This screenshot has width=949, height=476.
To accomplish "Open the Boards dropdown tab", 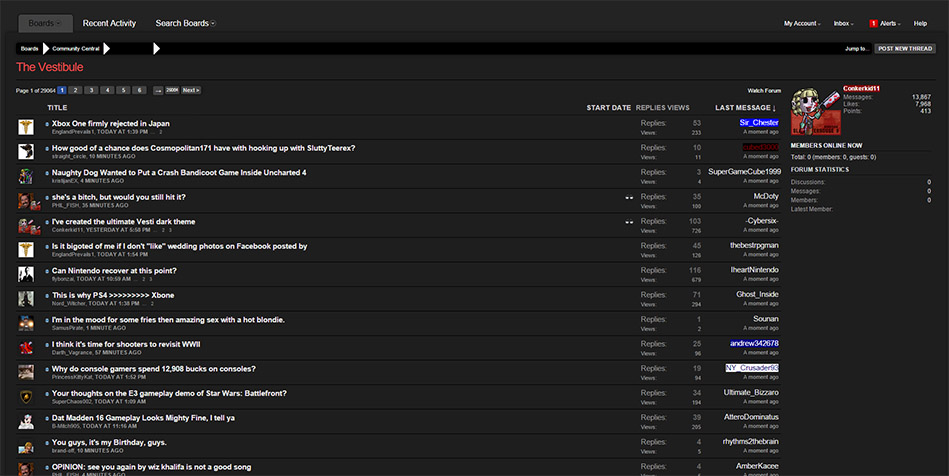I will [45, 23].
